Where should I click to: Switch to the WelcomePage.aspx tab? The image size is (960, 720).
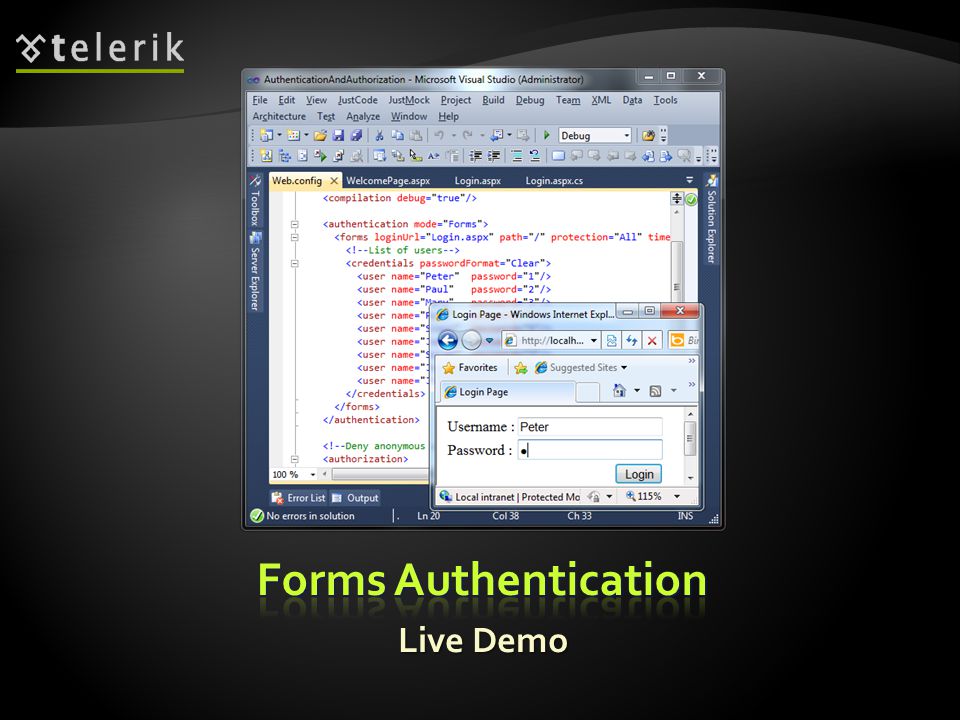point(388,181)
